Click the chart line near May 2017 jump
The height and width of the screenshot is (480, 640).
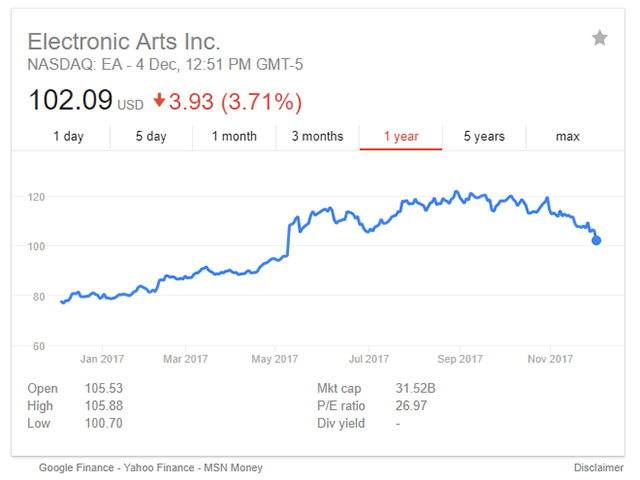(x=288, y=240)
